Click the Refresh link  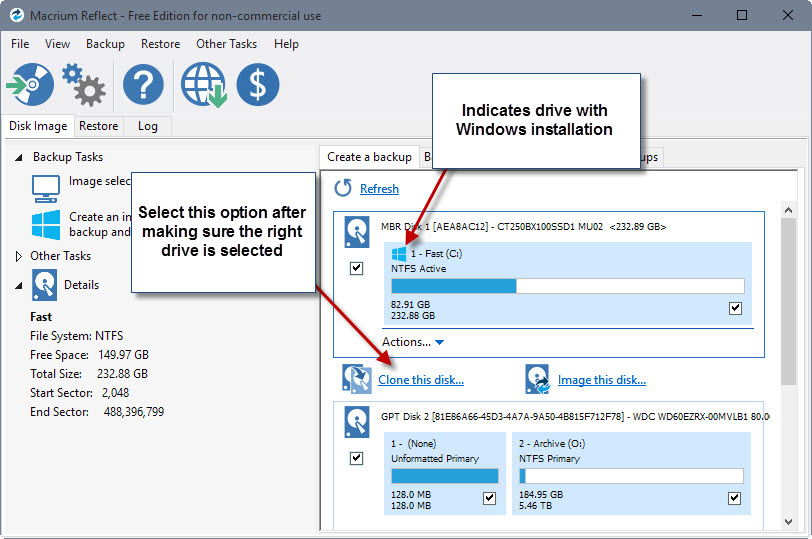379,188
